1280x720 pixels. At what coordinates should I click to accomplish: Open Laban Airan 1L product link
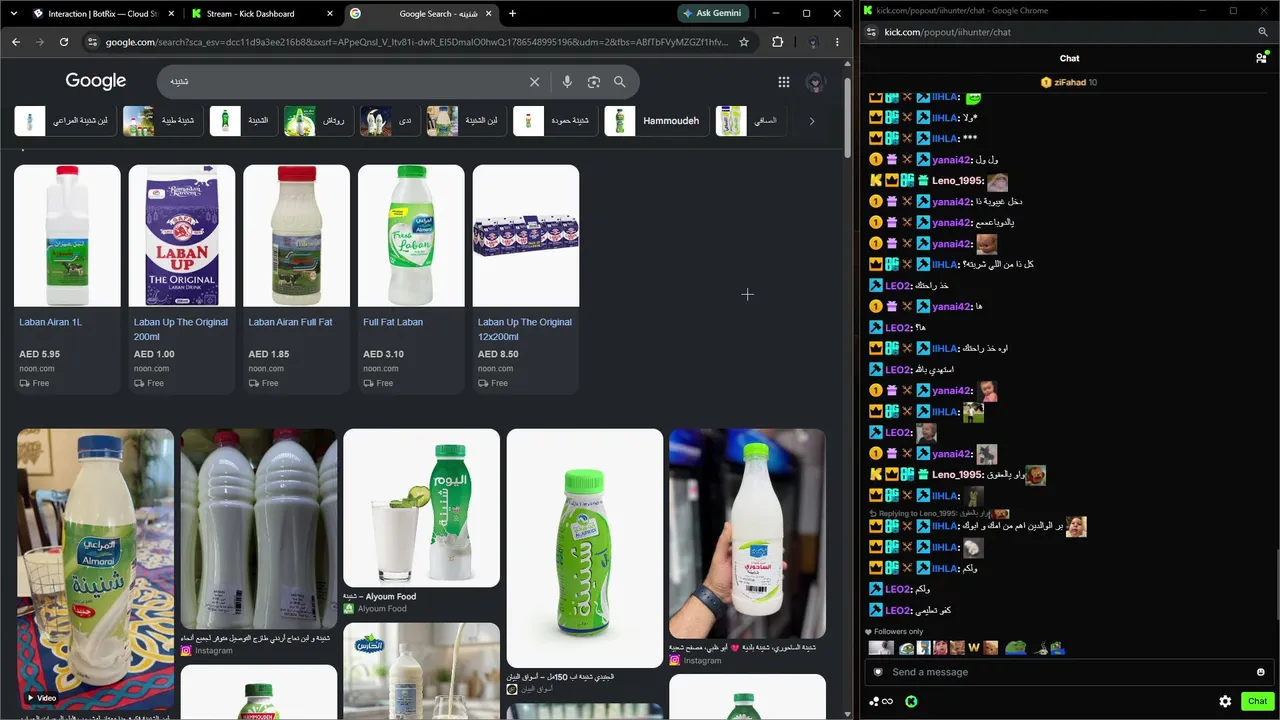[50, 322]
